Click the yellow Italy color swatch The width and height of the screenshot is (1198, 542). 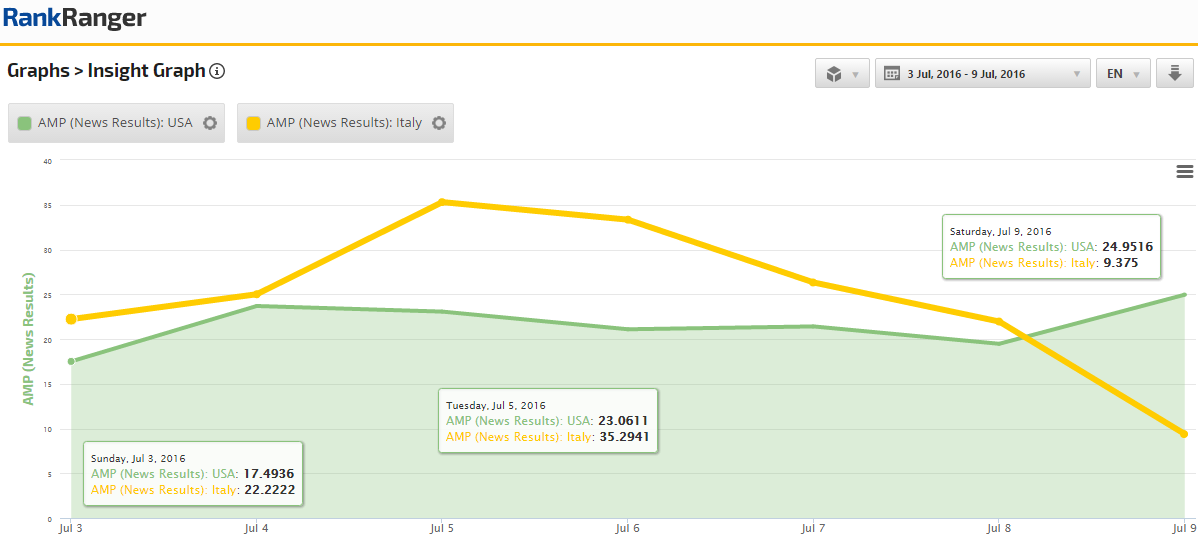point(254,123)
